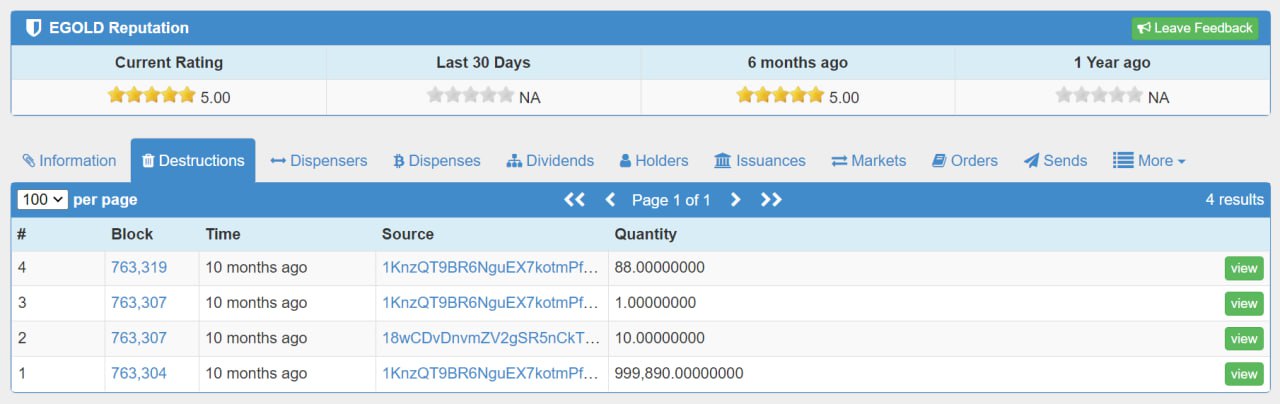Image resolution: width=1280 pixels, height=404 pixels.
Task: Go to previous page arrow
Action: [610, 200]
